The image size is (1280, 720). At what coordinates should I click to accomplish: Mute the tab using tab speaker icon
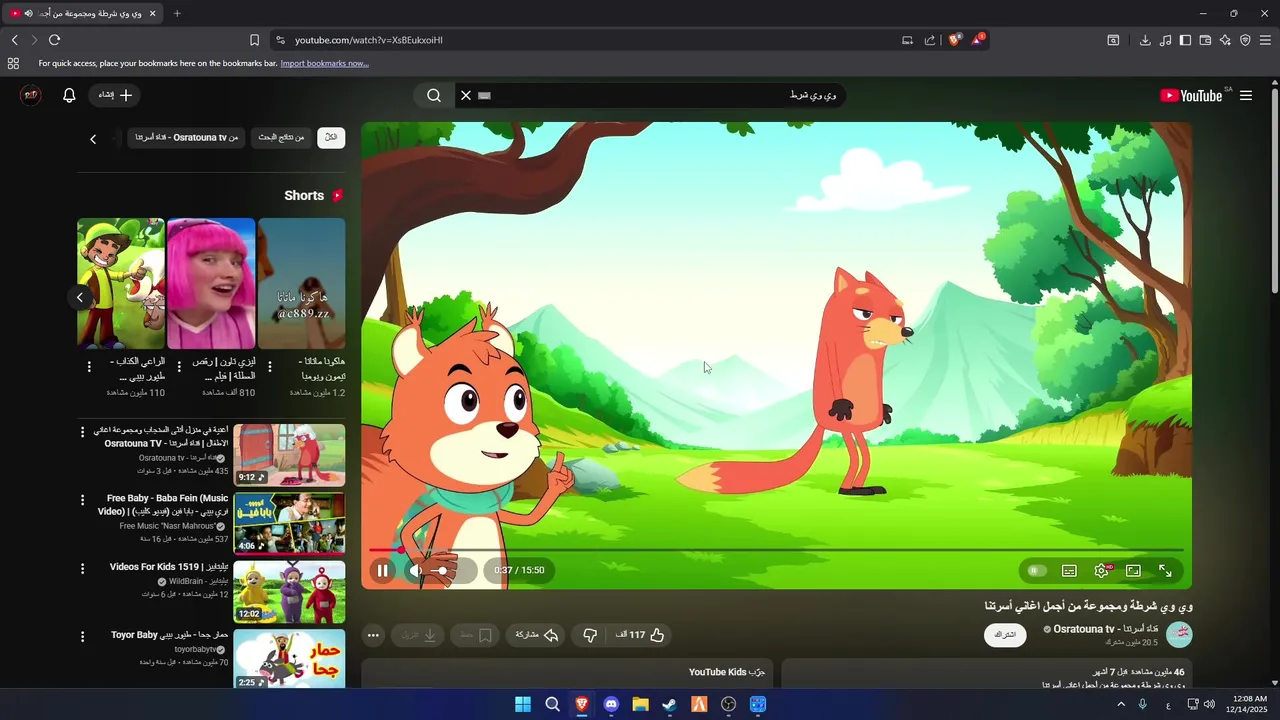(28, 13)
